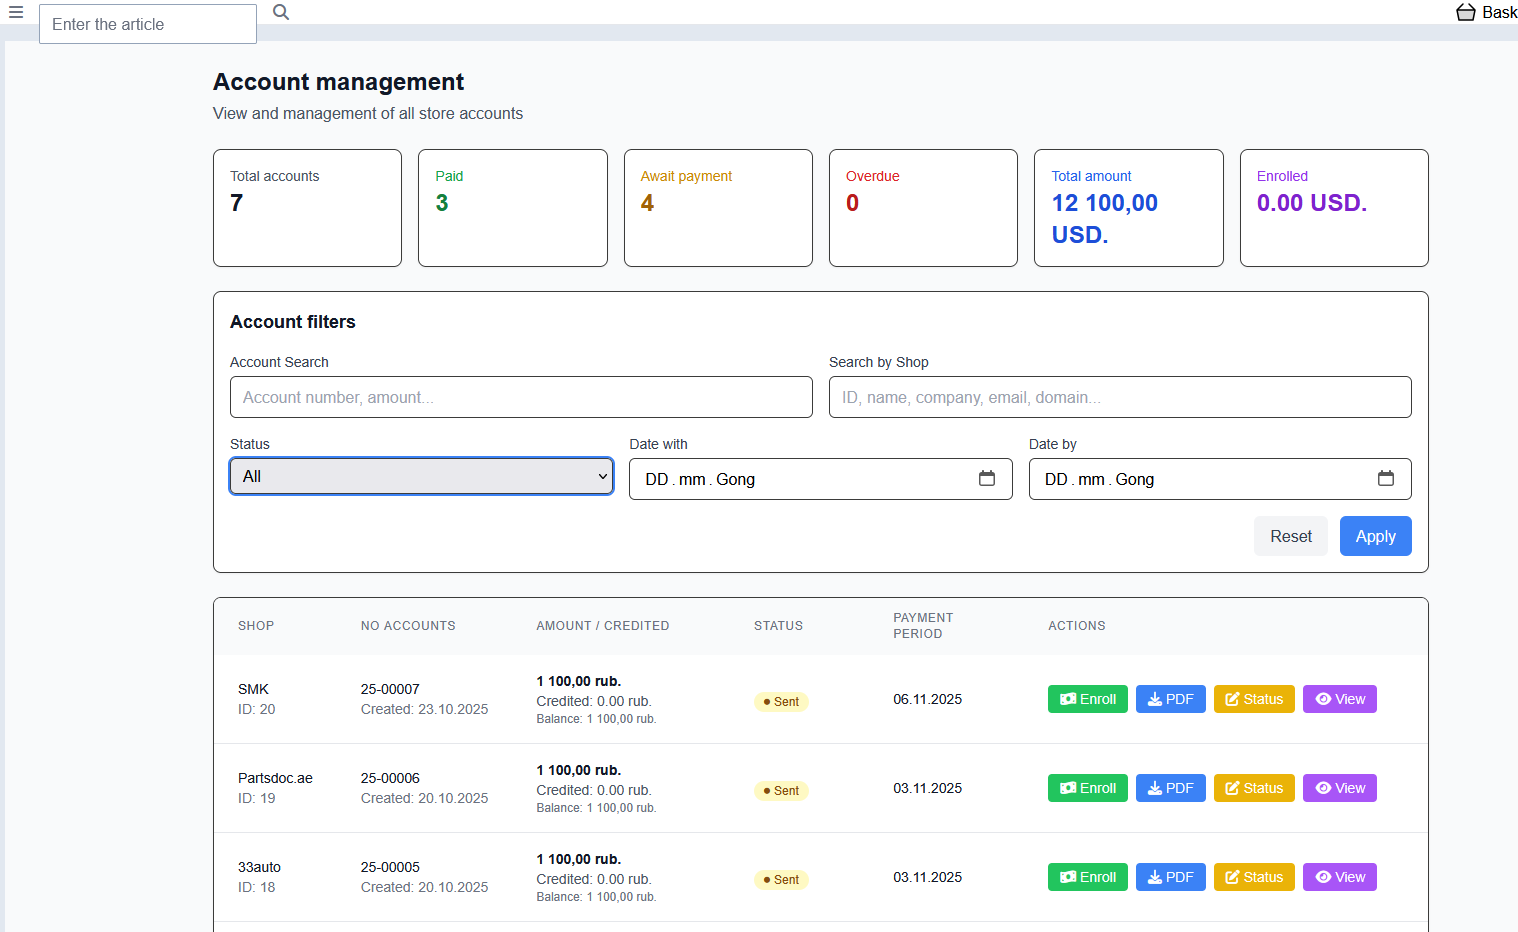This screenshot has width=1518, height=932.
Task: Open the Basket cart icon
Action: coord(1466,12)
